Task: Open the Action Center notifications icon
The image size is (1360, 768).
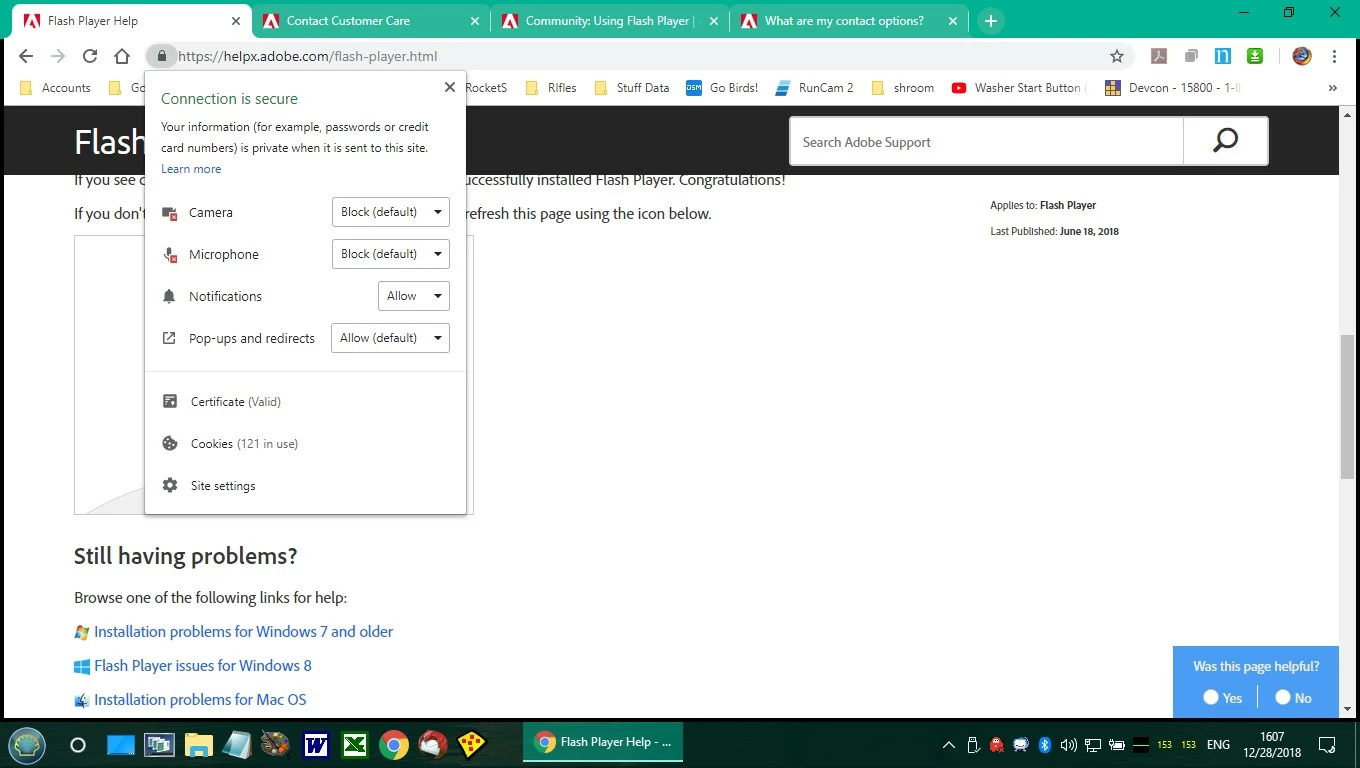Action: point(1327,744)
